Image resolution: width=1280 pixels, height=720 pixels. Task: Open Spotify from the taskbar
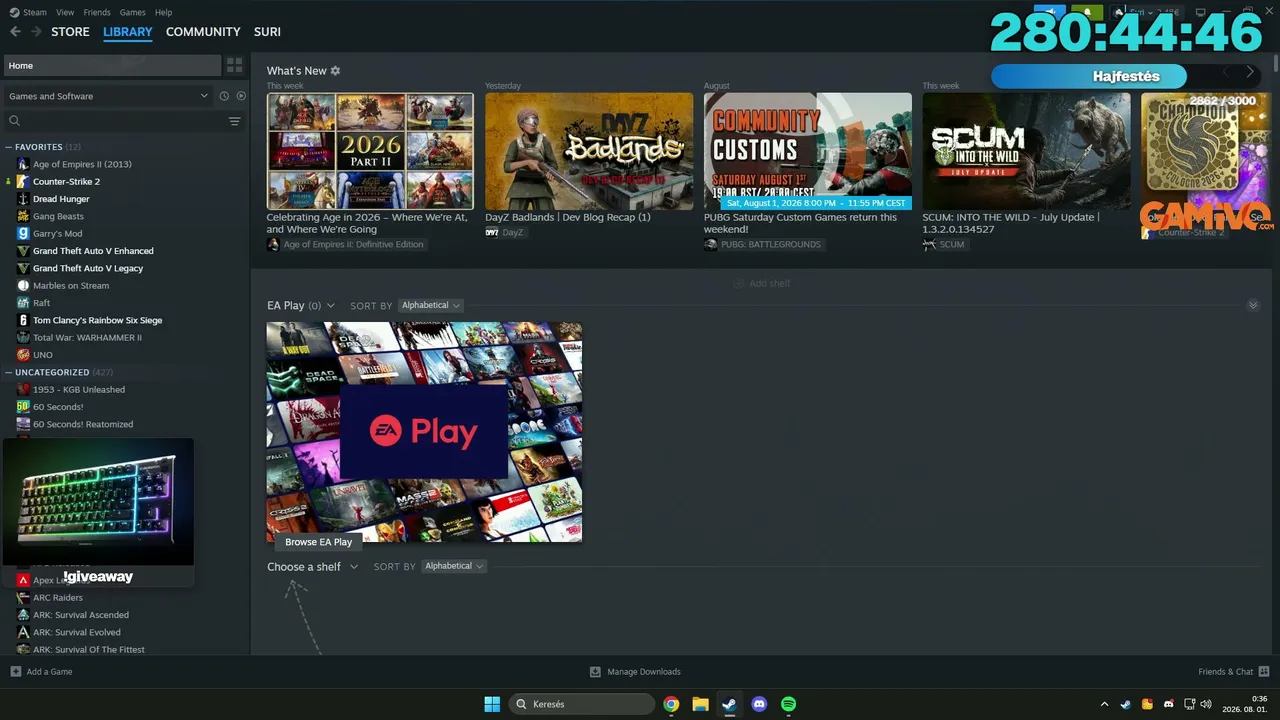pos(788,704)
